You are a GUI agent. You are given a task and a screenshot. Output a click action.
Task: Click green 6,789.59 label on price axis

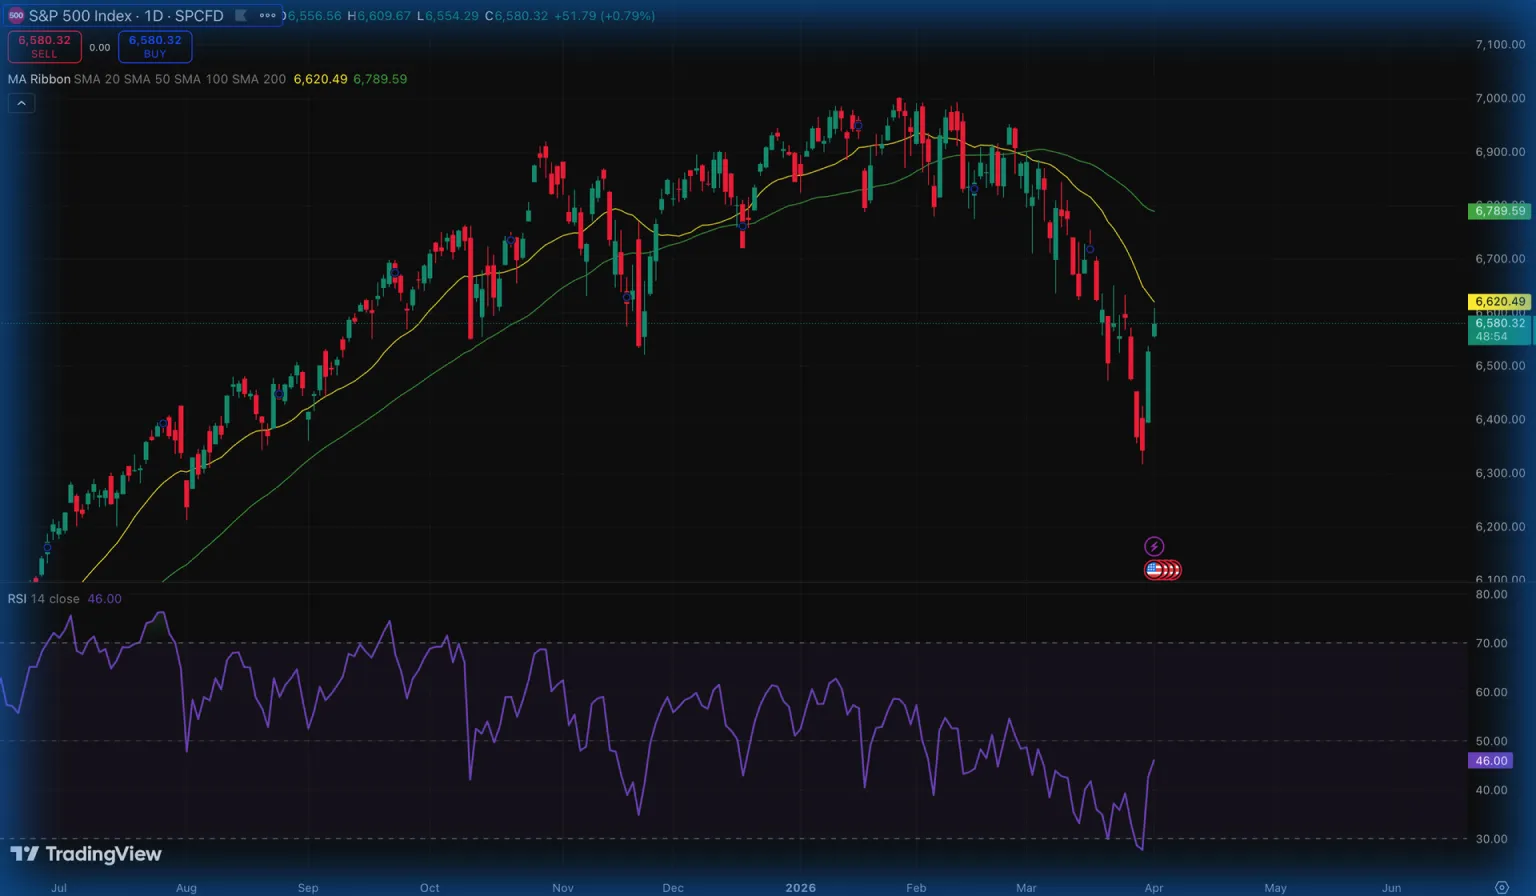pos(1500,211)
